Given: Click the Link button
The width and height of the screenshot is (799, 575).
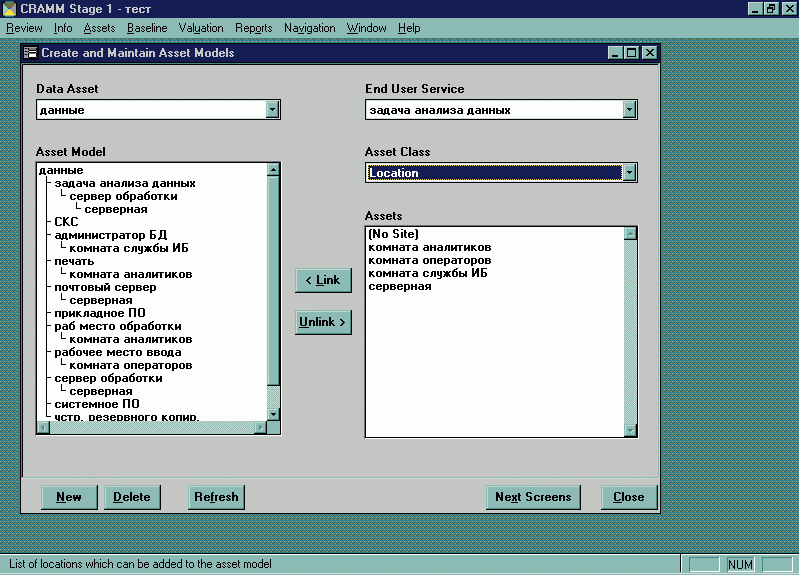Looking at the screenshot, I should tap(323, 280).
